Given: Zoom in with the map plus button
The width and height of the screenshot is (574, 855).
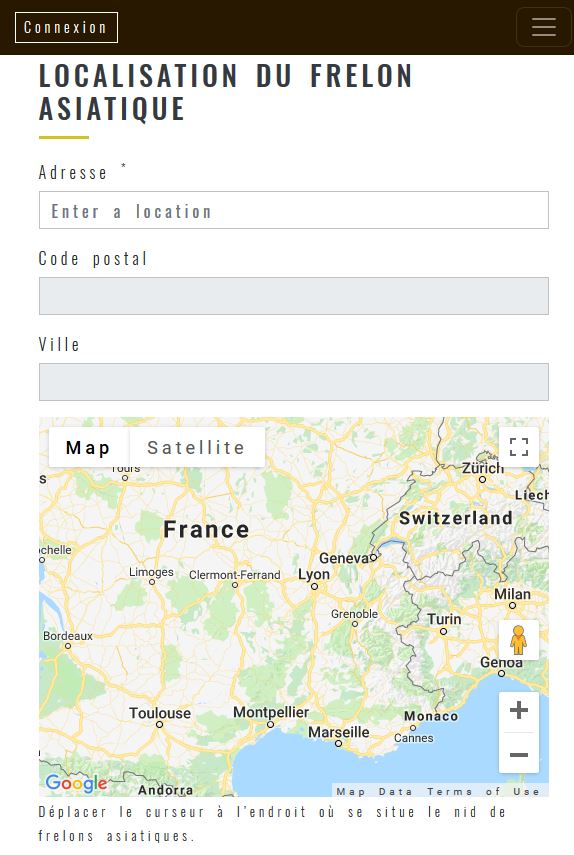Looking at the screenshot, I should [x=519, y=710].
